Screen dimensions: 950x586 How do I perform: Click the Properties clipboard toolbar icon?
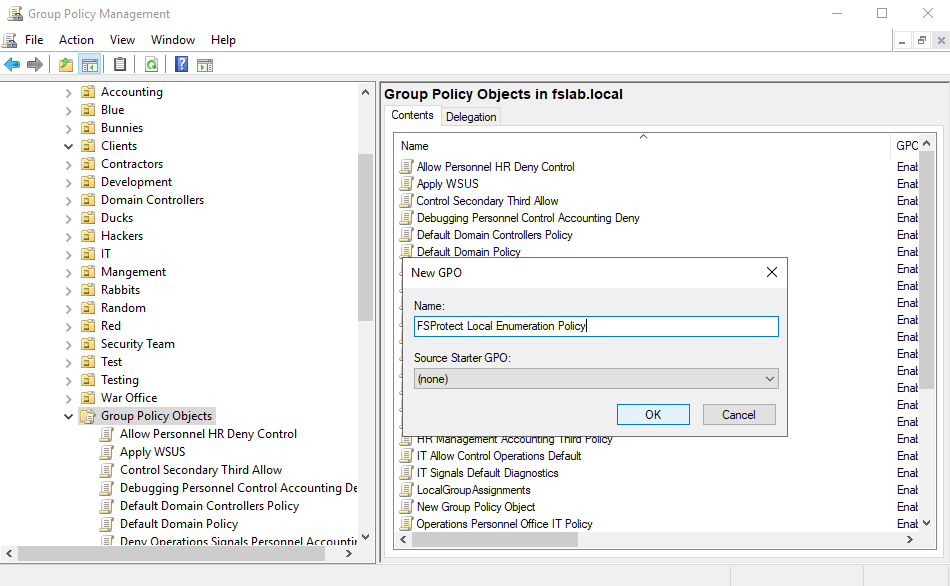(x=120, y=65)
